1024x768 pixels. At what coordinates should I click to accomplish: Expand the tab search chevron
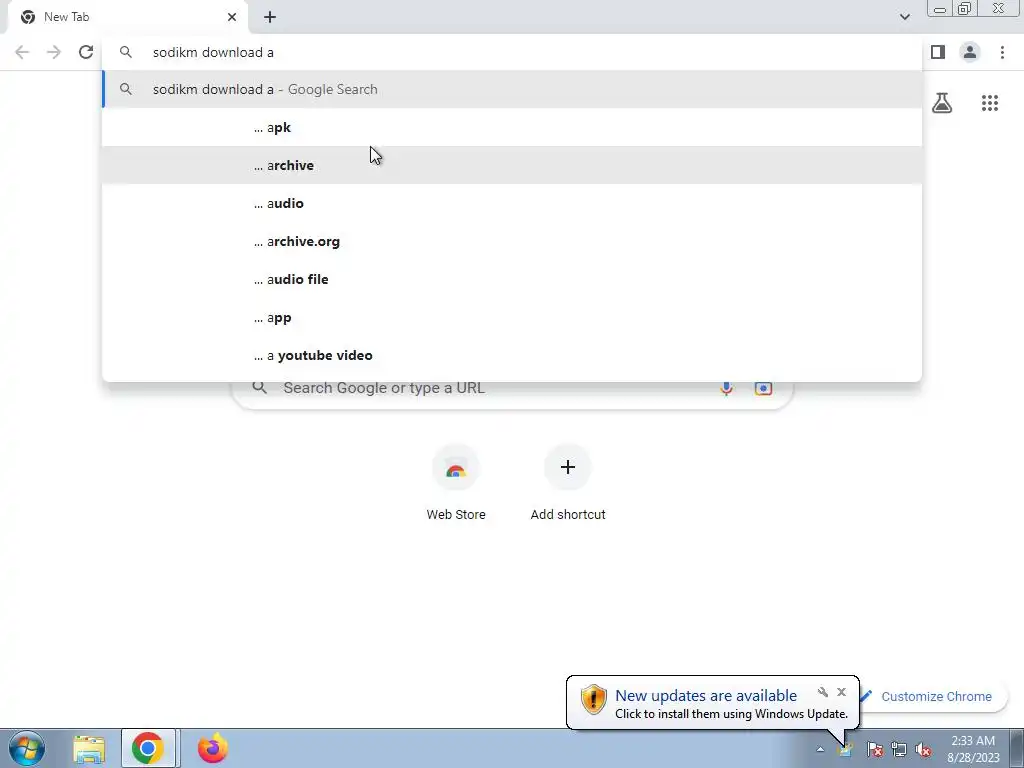904,17
